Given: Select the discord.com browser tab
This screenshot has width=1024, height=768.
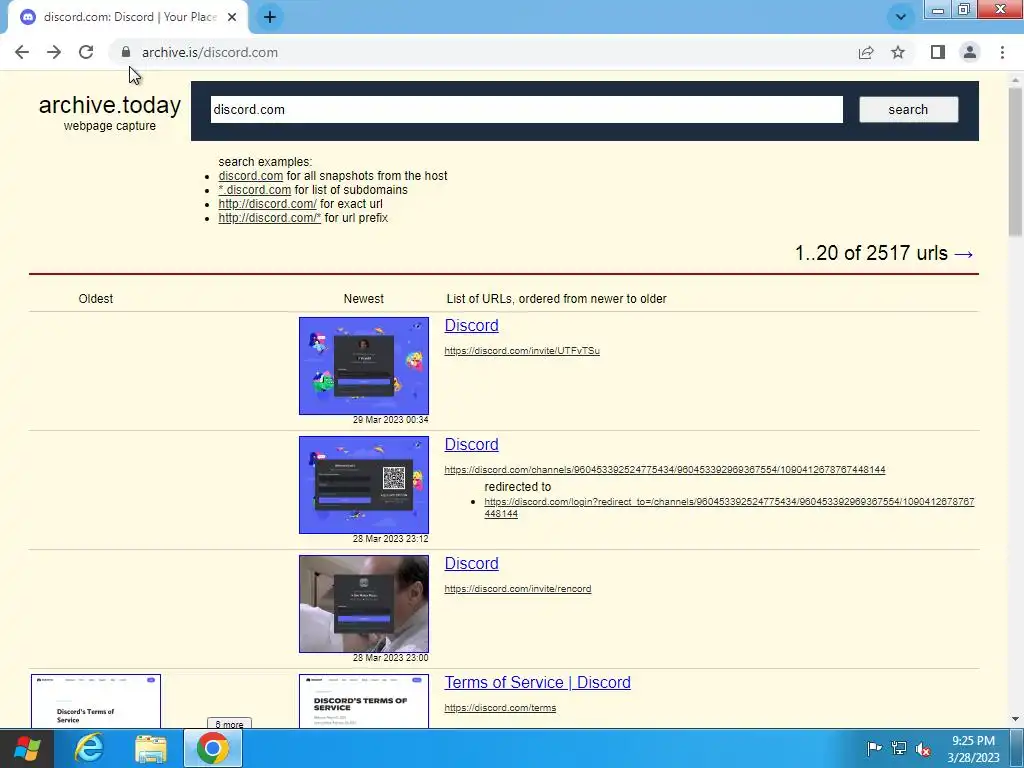Looking at the screenshot, I should pos(129,17).
